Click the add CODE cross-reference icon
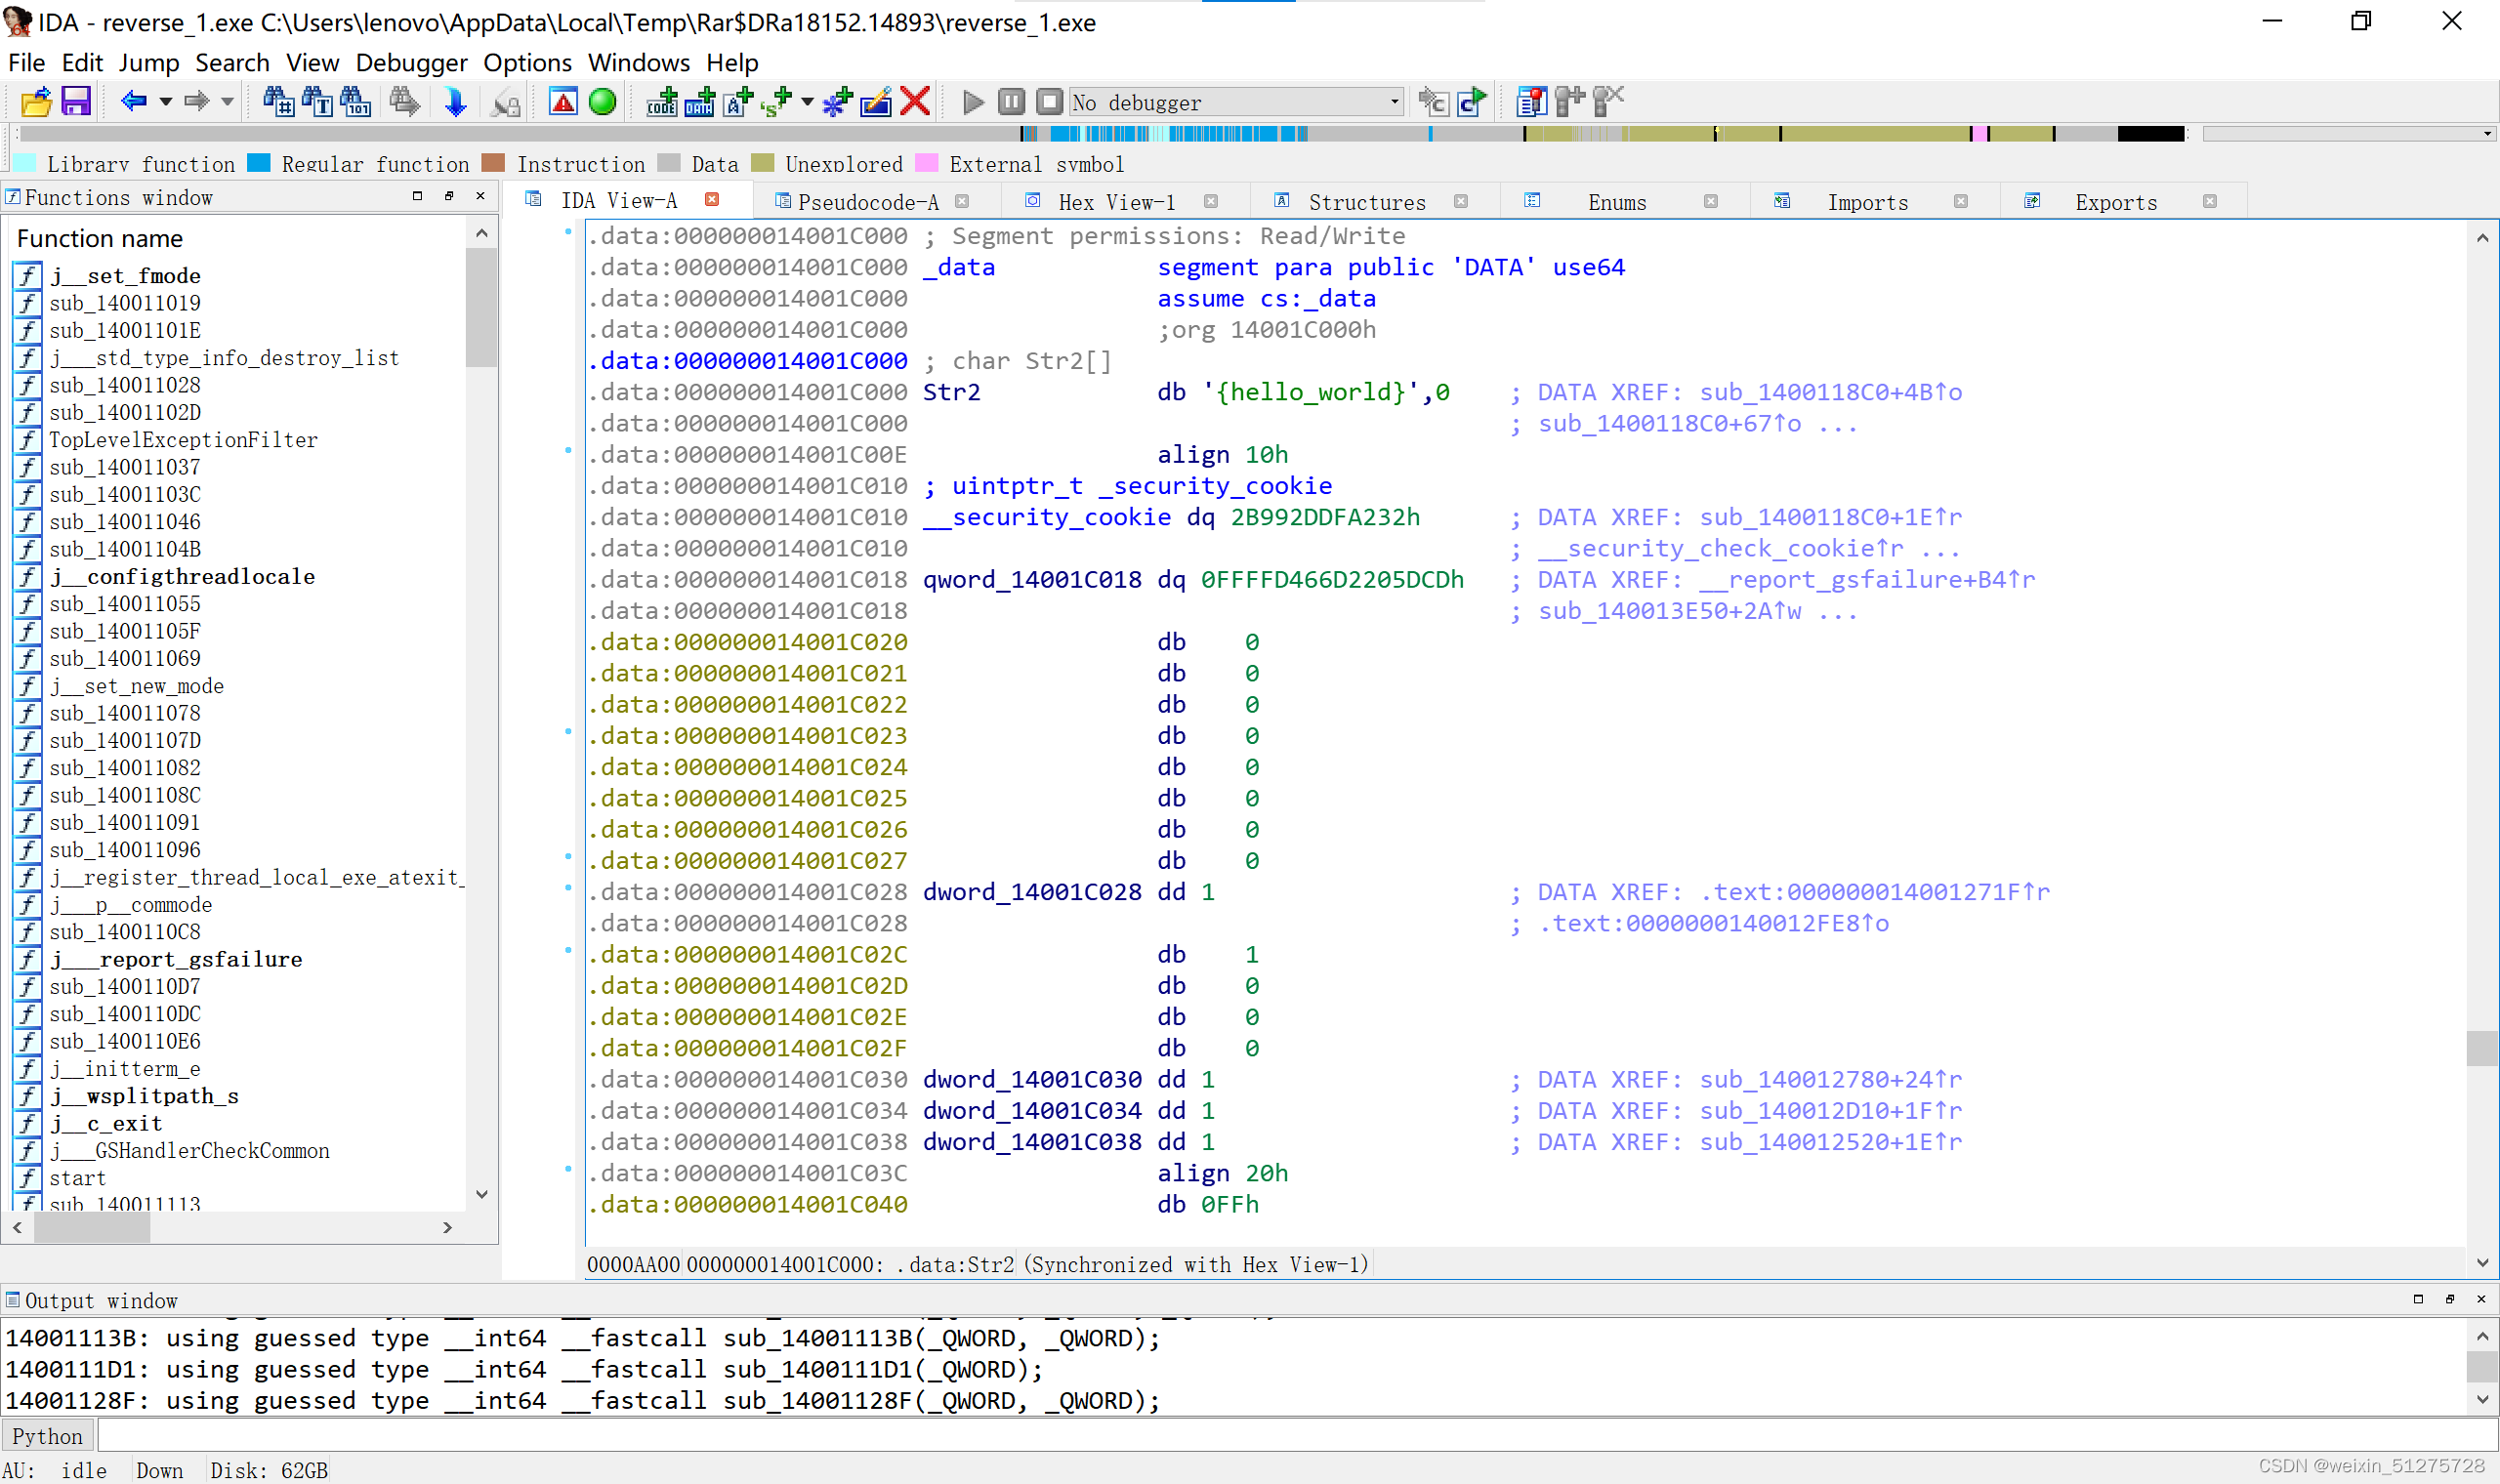 pyautogui.click(x=662, y=102)
